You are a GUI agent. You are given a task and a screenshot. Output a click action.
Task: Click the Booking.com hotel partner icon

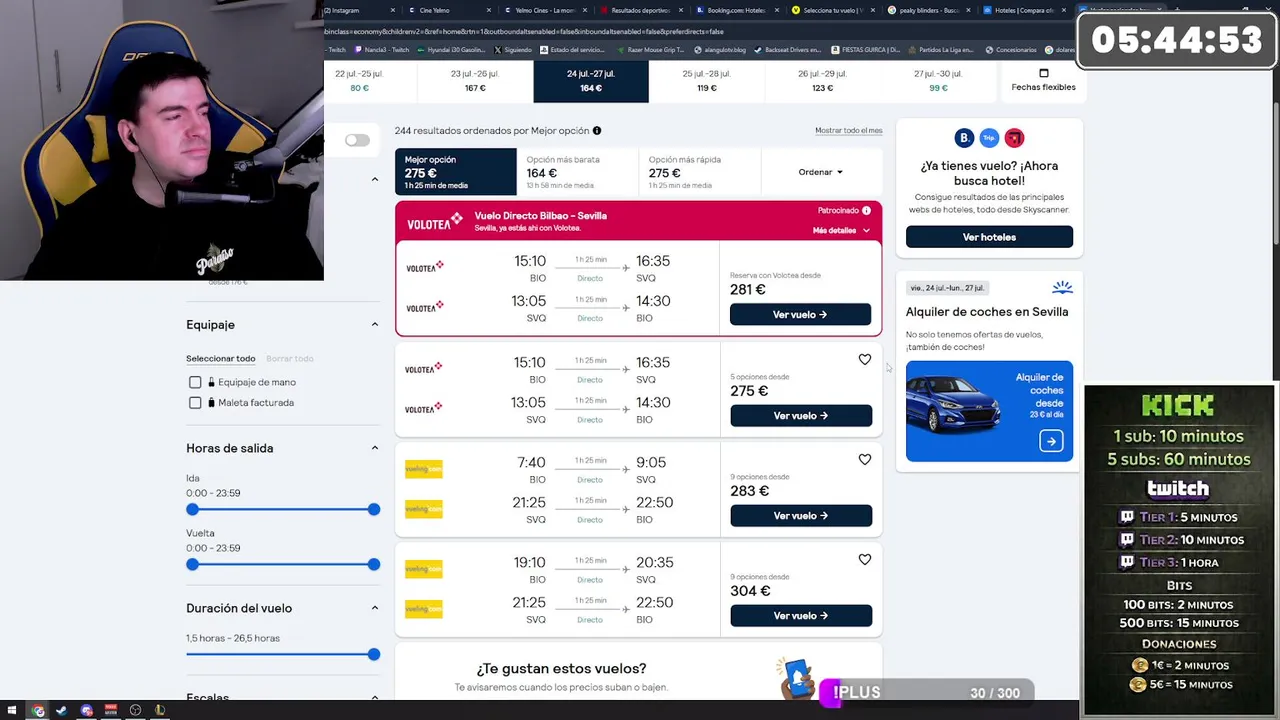(964, 138)
